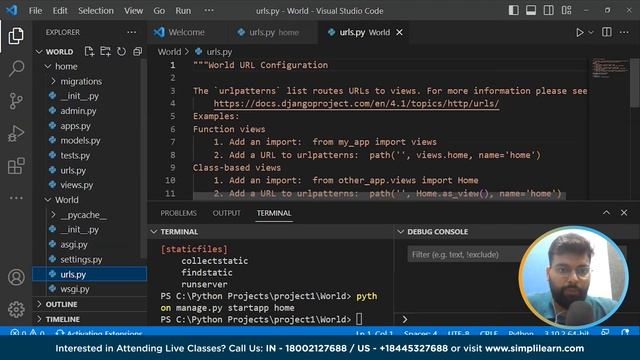Show additional activity bar views ellipsis

[x=16, y=198]
